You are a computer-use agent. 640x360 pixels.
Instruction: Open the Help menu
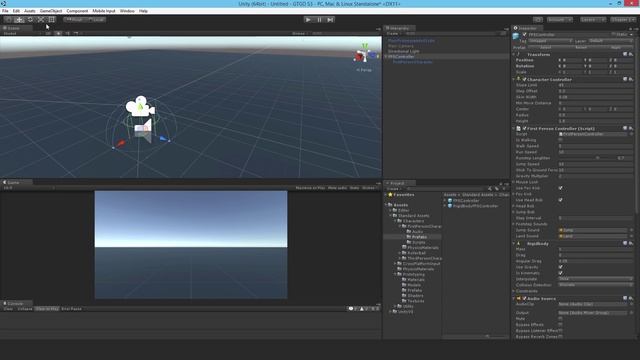143,11
